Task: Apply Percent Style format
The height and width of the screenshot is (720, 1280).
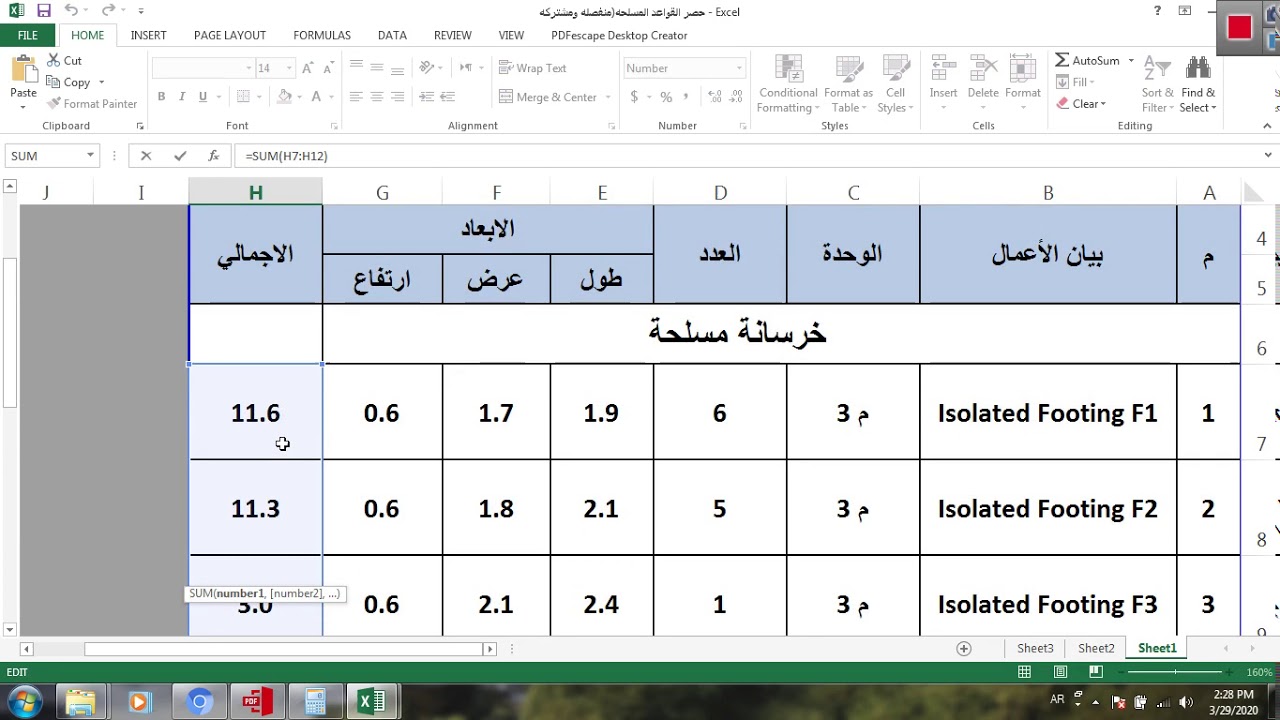Action: (x=666, y=97)
